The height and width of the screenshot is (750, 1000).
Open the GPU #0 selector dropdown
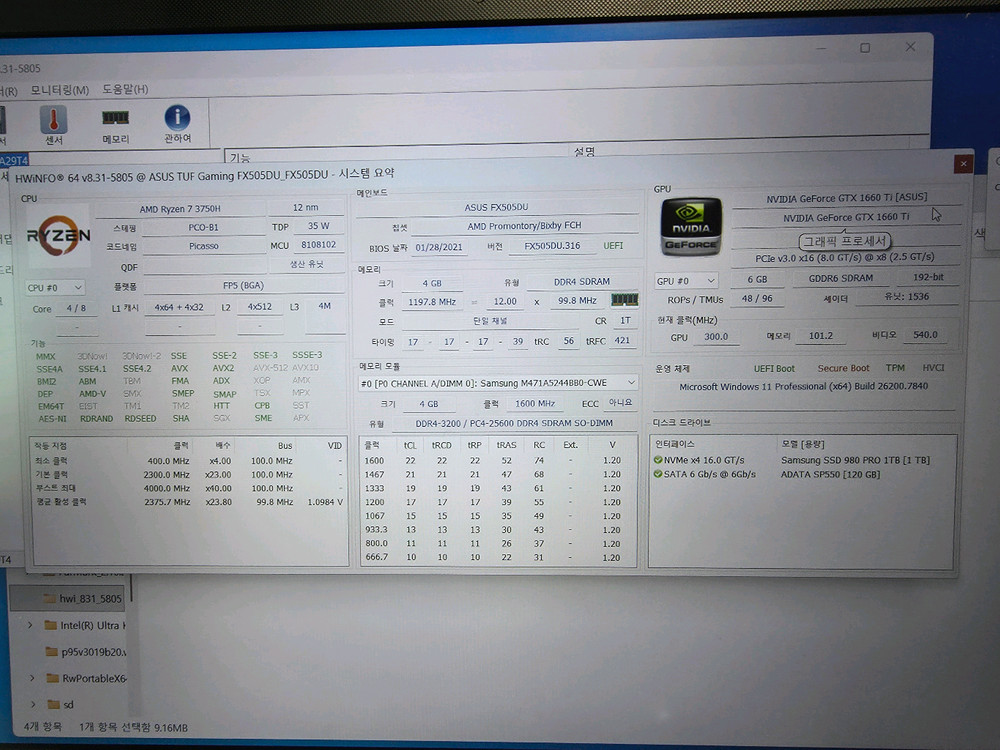(x=686, y=281)
